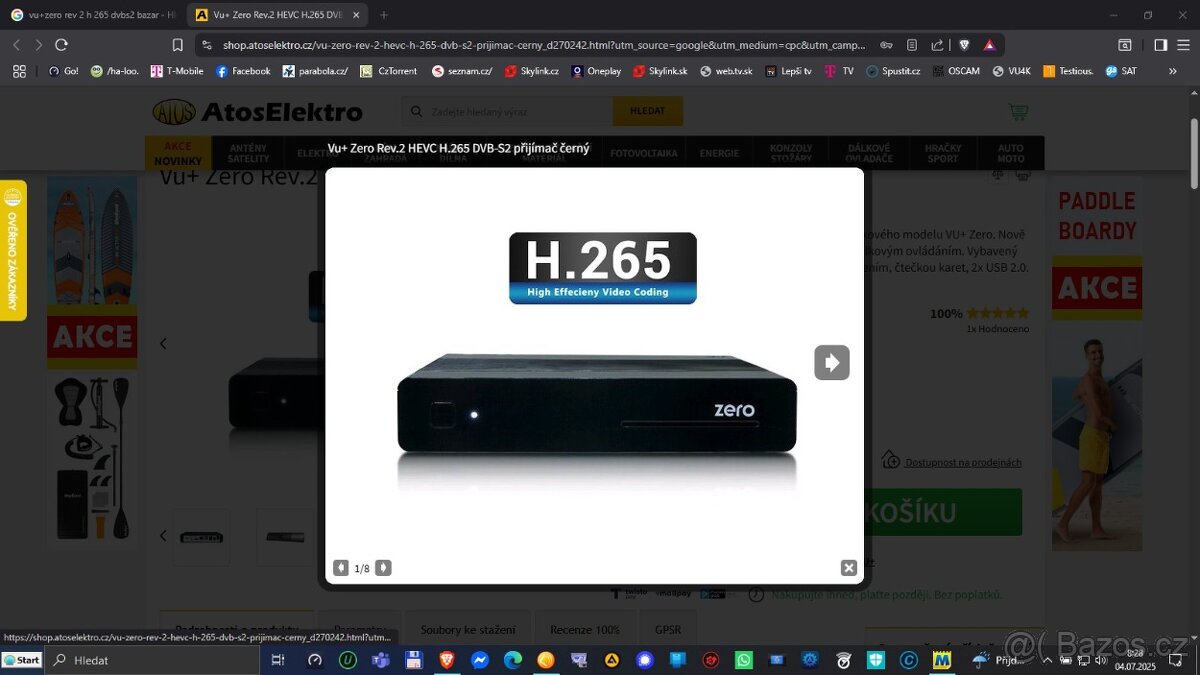1200x675 pixels.
Task: Open DÁLKOVÉ OVLADAČE menu category
Action: tap(869, 153)
